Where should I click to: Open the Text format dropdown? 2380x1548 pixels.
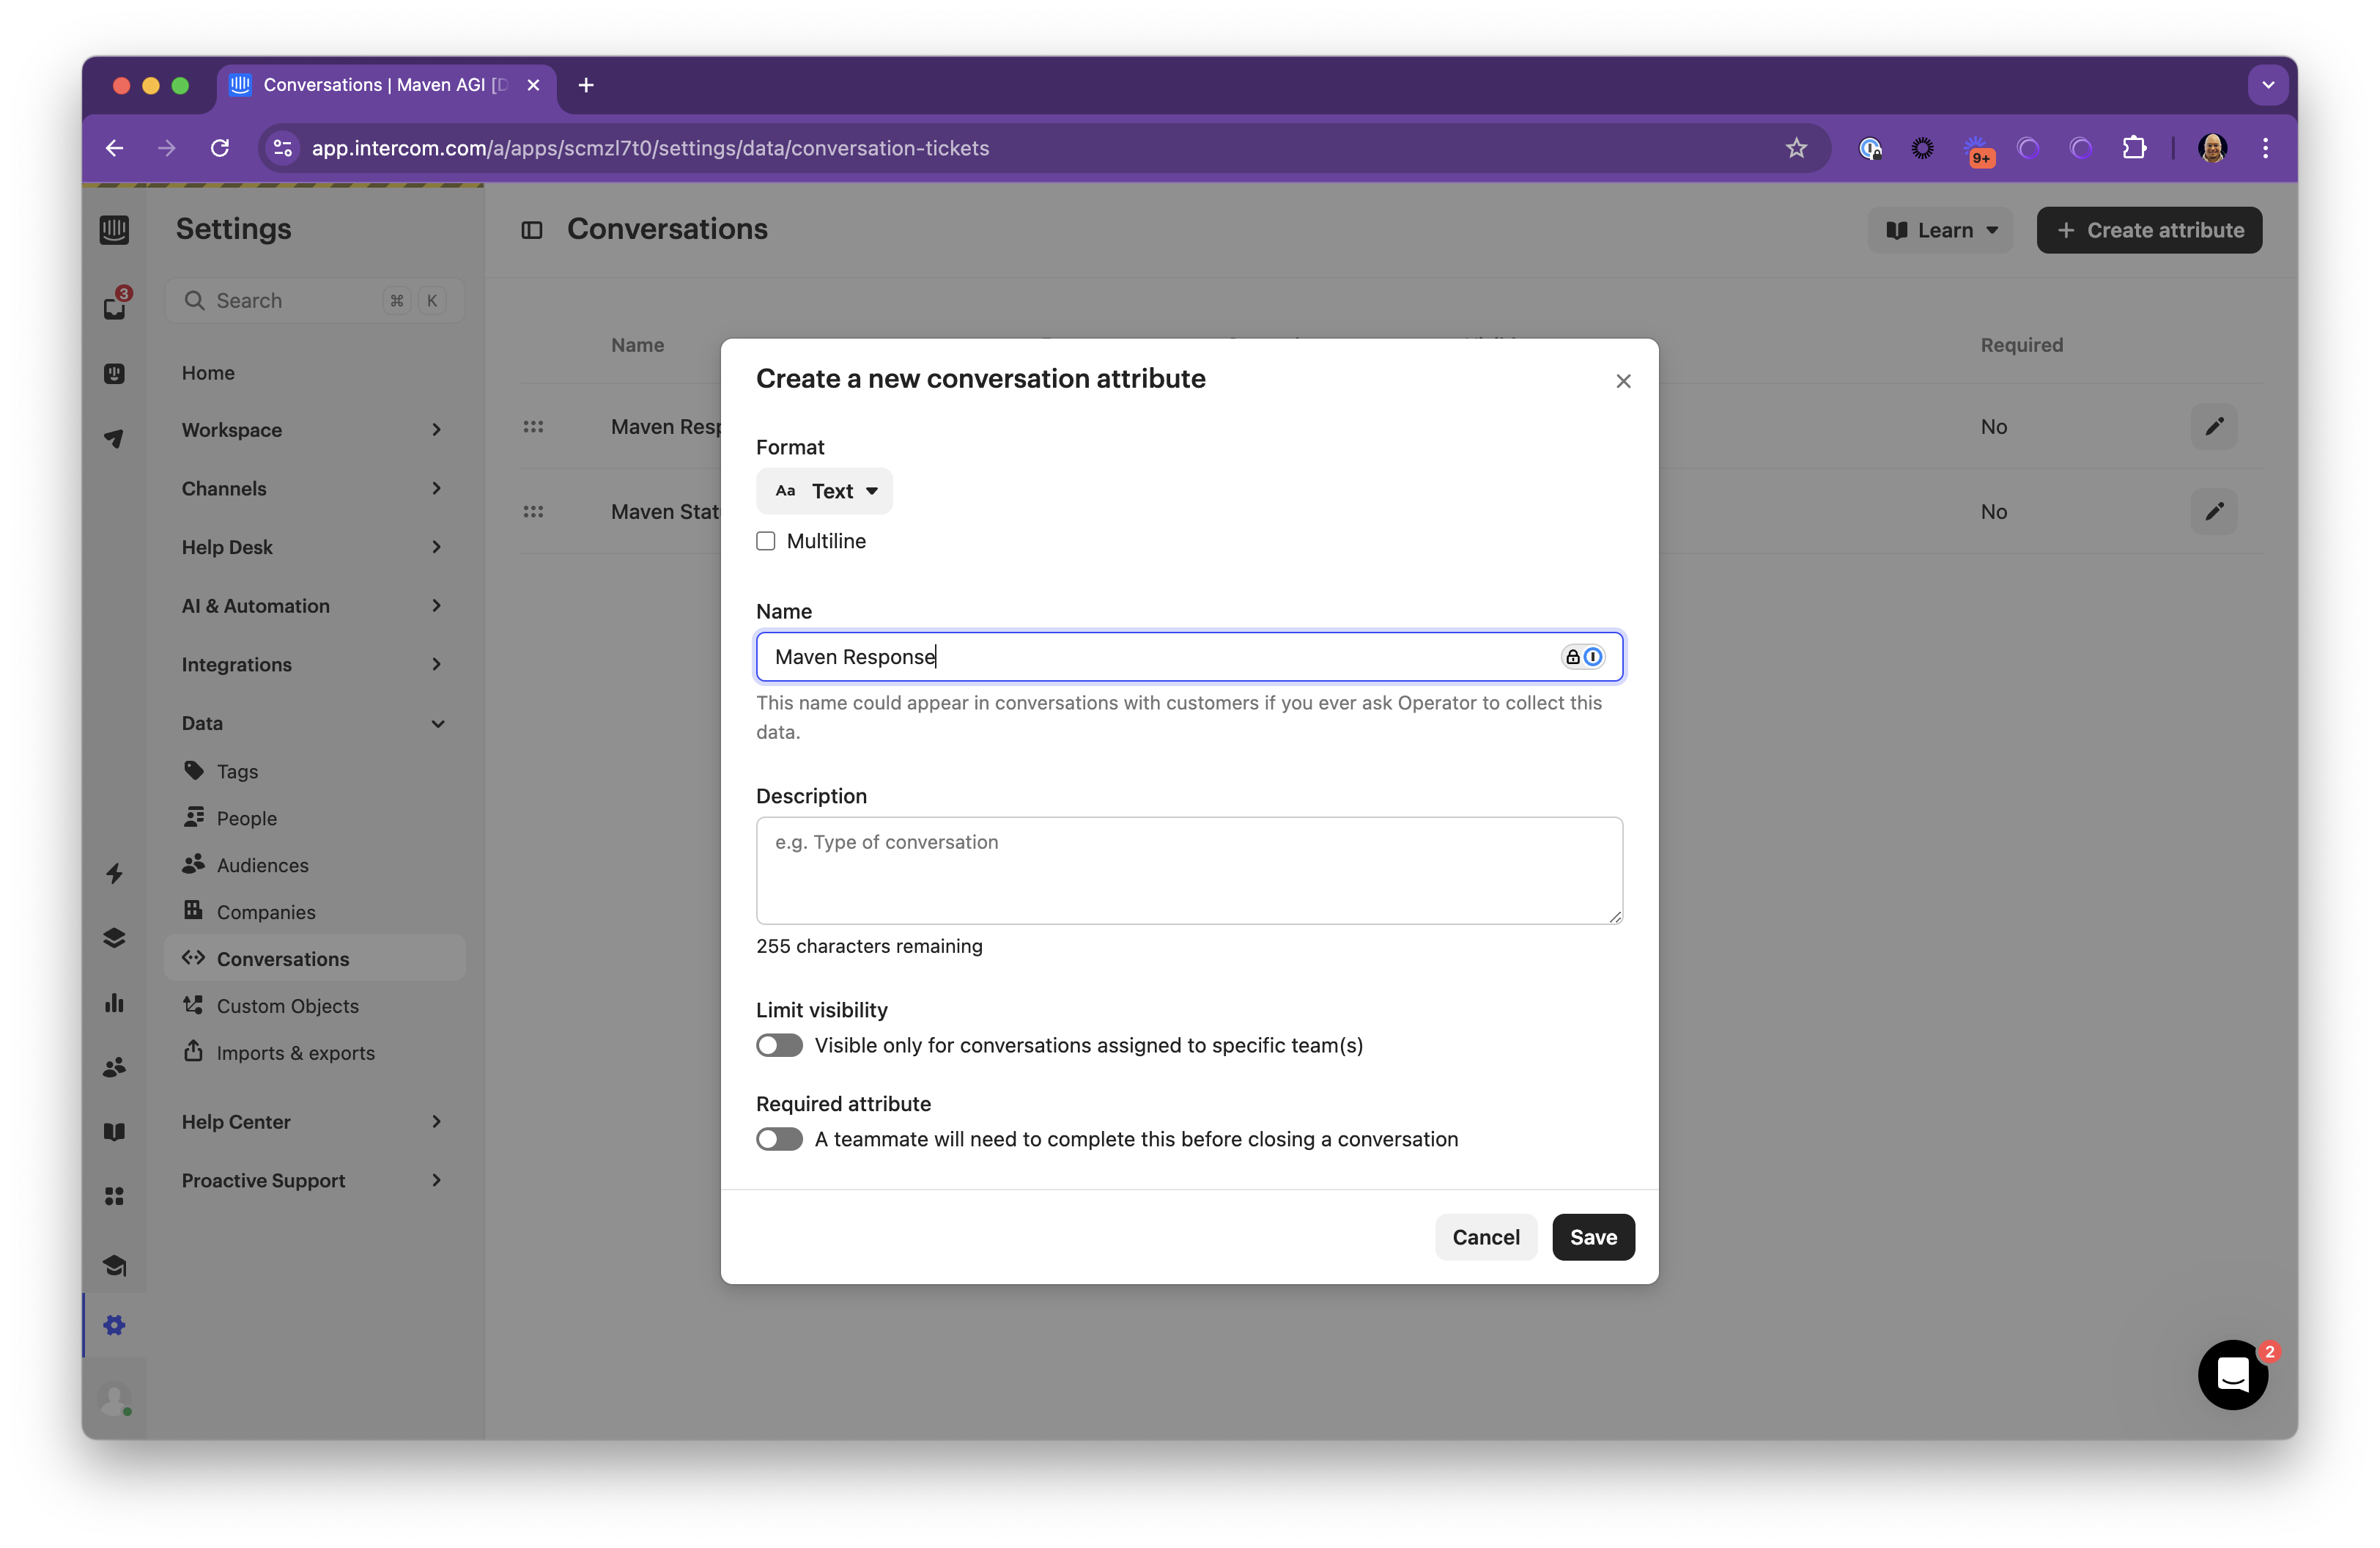point(824,491)
